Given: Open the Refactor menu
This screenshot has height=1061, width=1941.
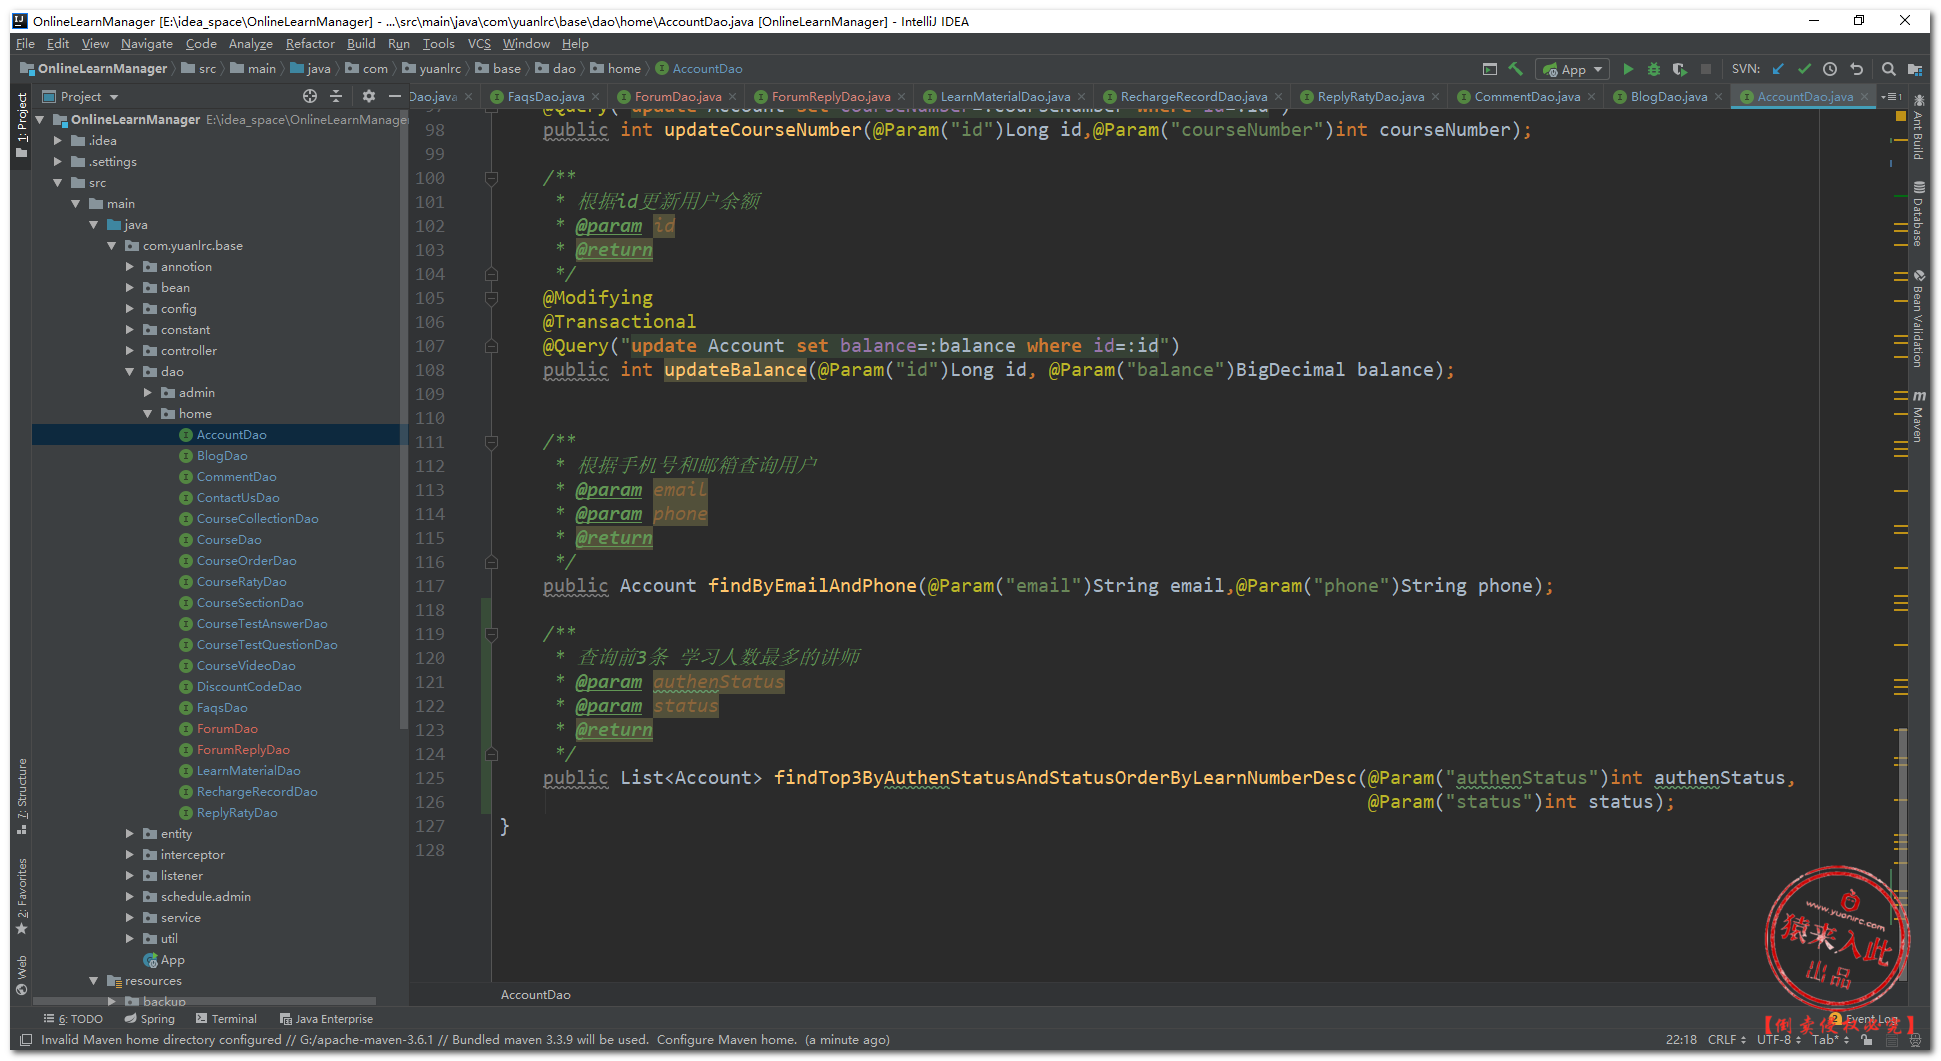Looking at the screenshot, I should click(x=310, y=44).
